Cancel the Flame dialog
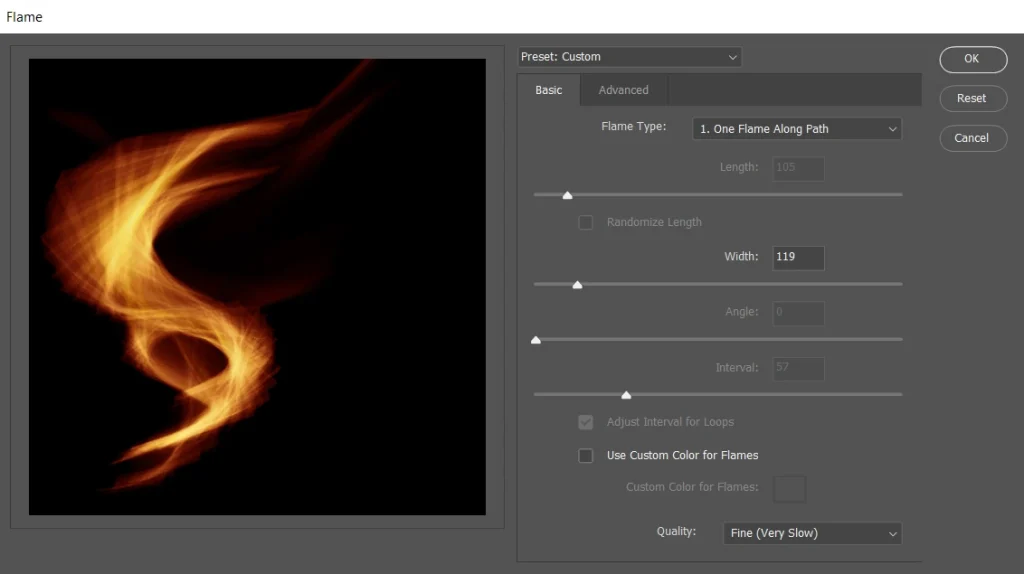 971,138
